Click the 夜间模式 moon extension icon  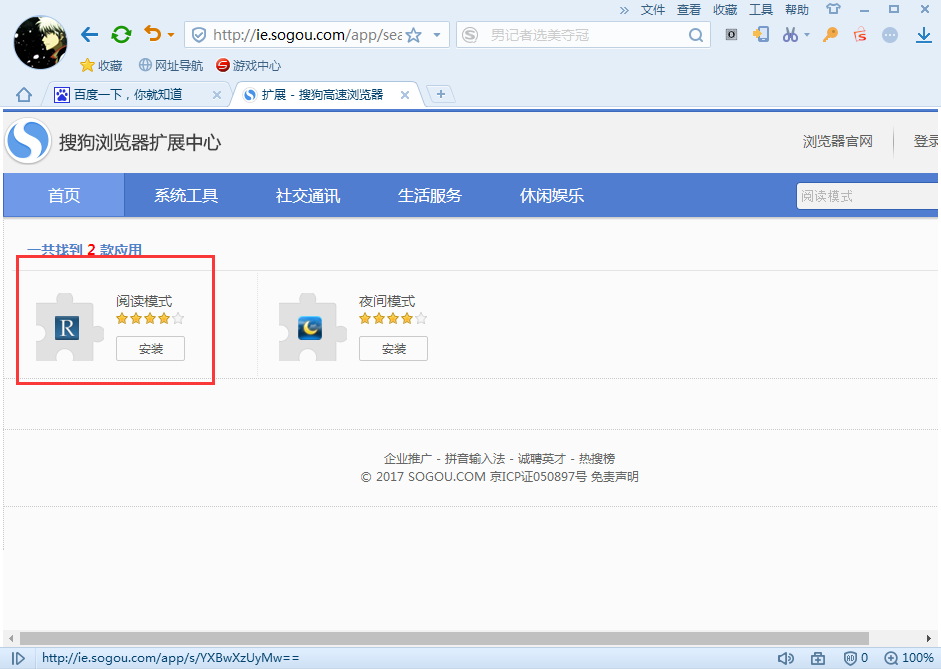click(x=311, y=327)
